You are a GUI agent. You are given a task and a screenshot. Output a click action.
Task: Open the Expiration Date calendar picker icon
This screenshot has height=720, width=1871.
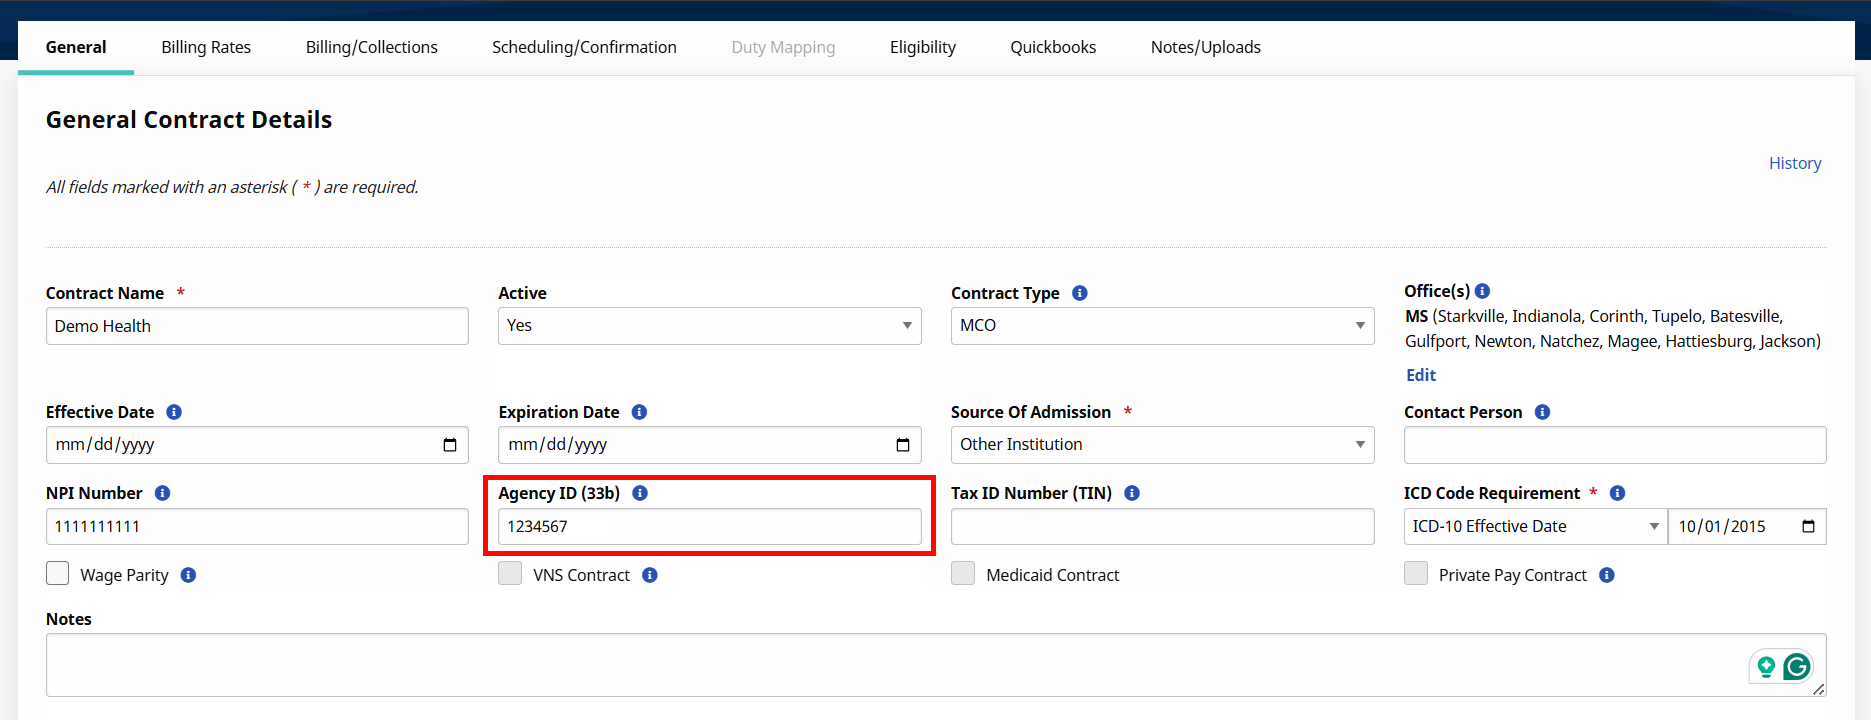(902, 445)
